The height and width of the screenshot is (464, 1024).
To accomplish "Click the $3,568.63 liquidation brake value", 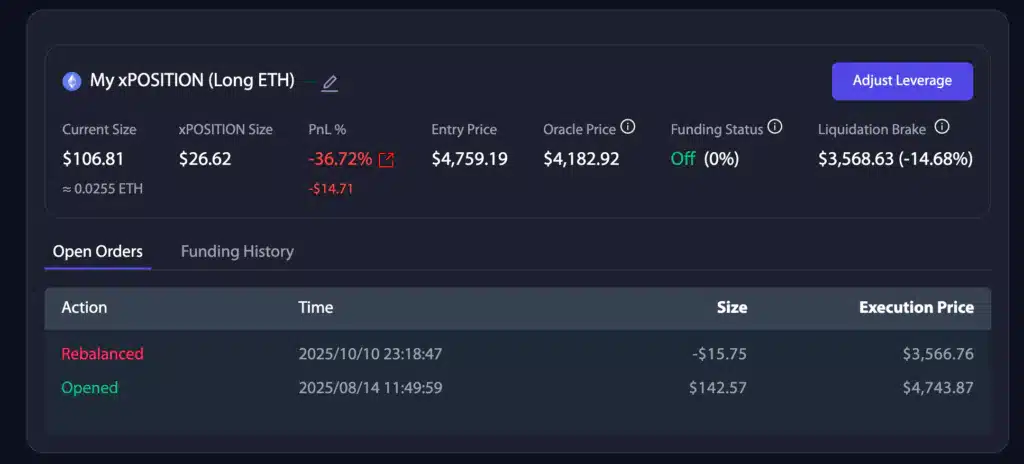I will pyautogui.click(x=857, y=159).
